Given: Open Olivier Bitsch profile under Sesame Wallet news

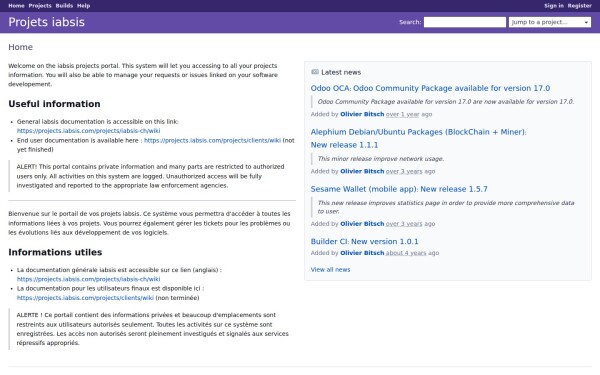Looking at the screenshot, I should tap(362, 224).
